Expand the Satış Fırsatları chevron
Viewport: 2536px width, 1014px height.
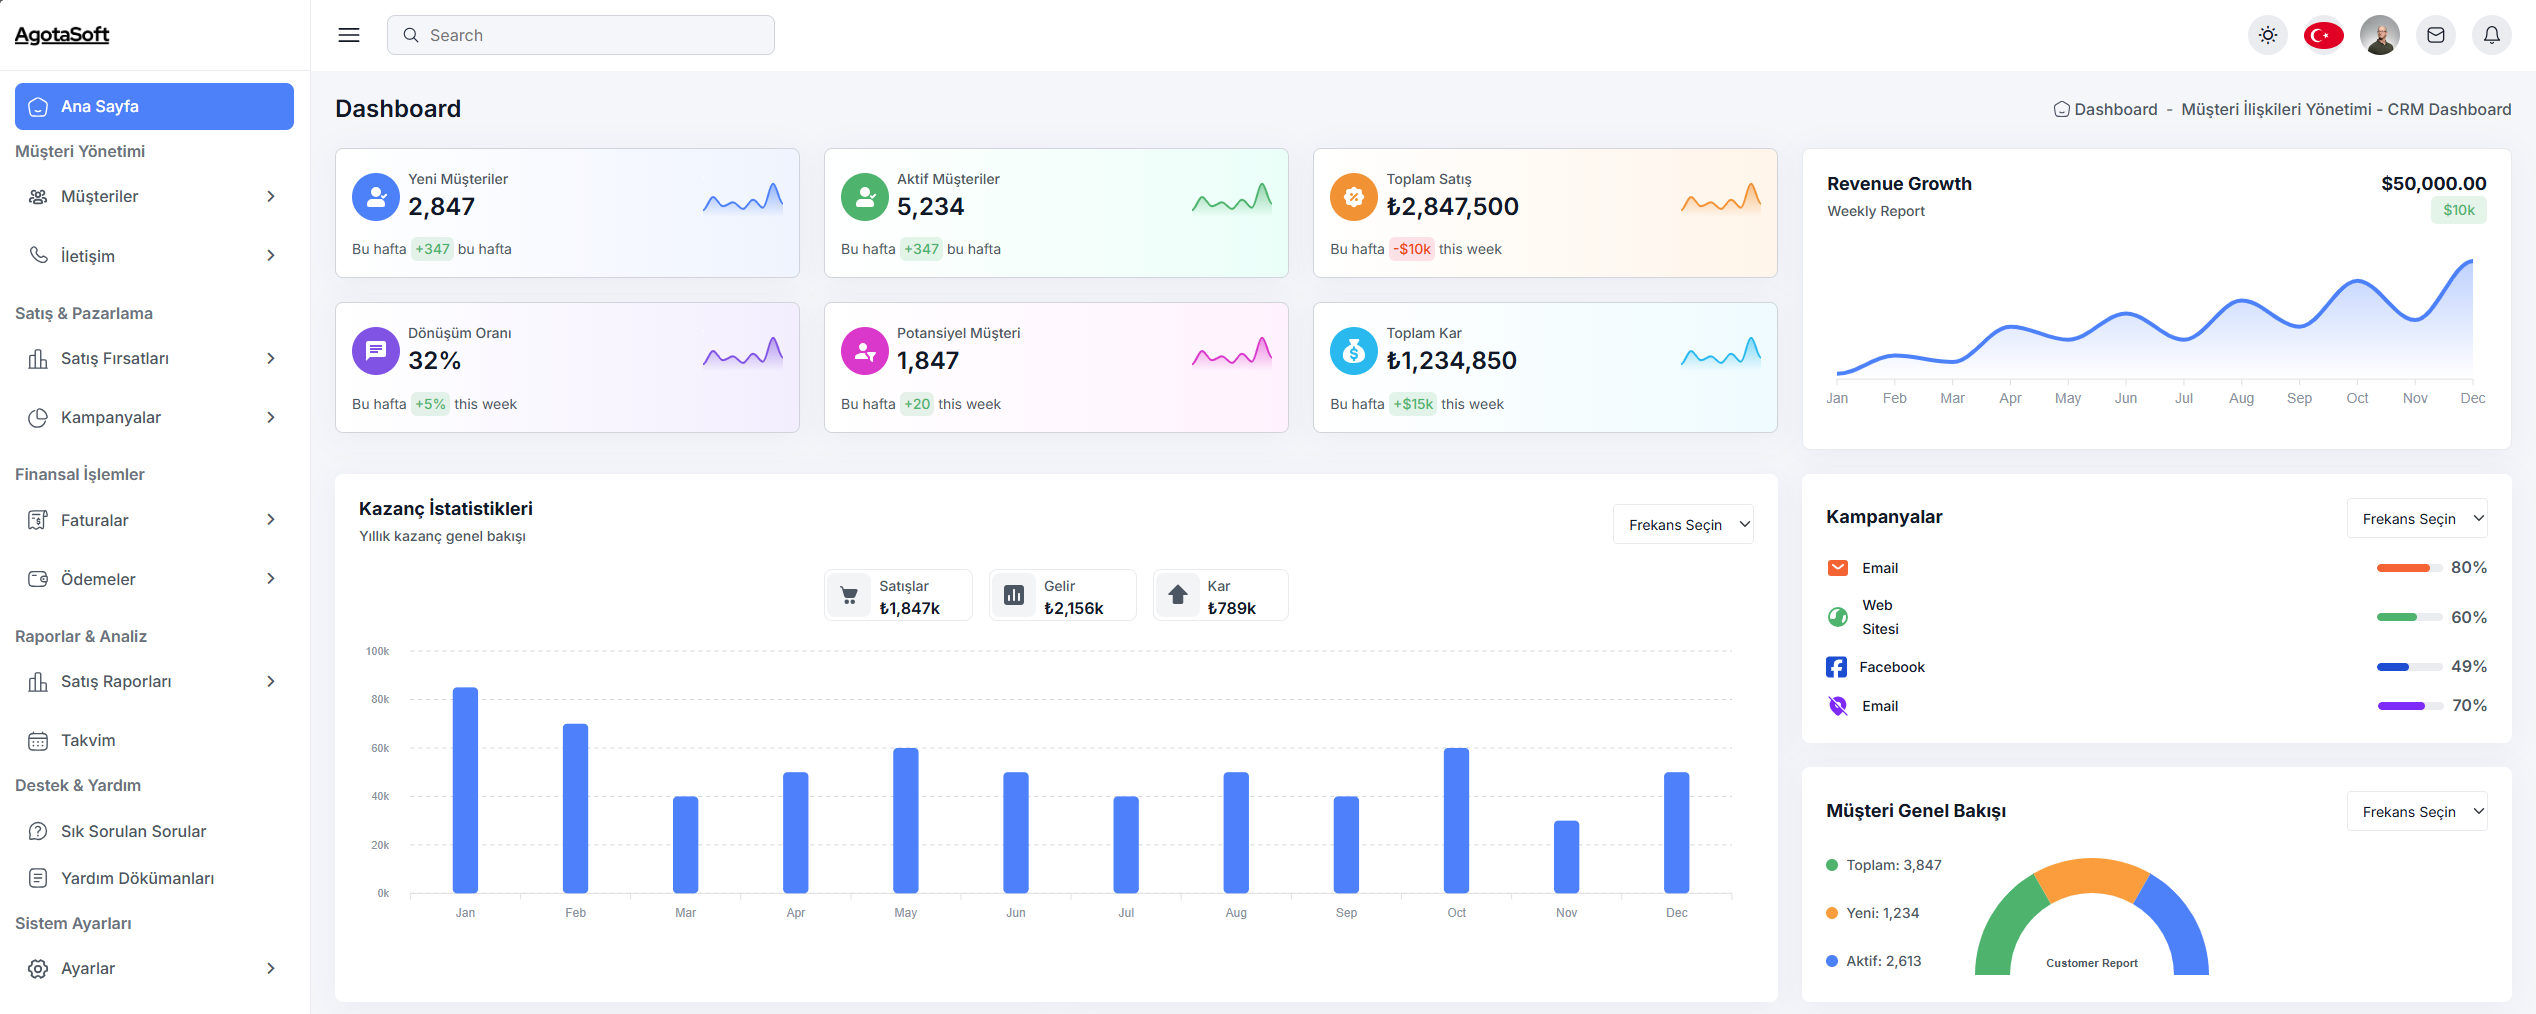[271, 359]
